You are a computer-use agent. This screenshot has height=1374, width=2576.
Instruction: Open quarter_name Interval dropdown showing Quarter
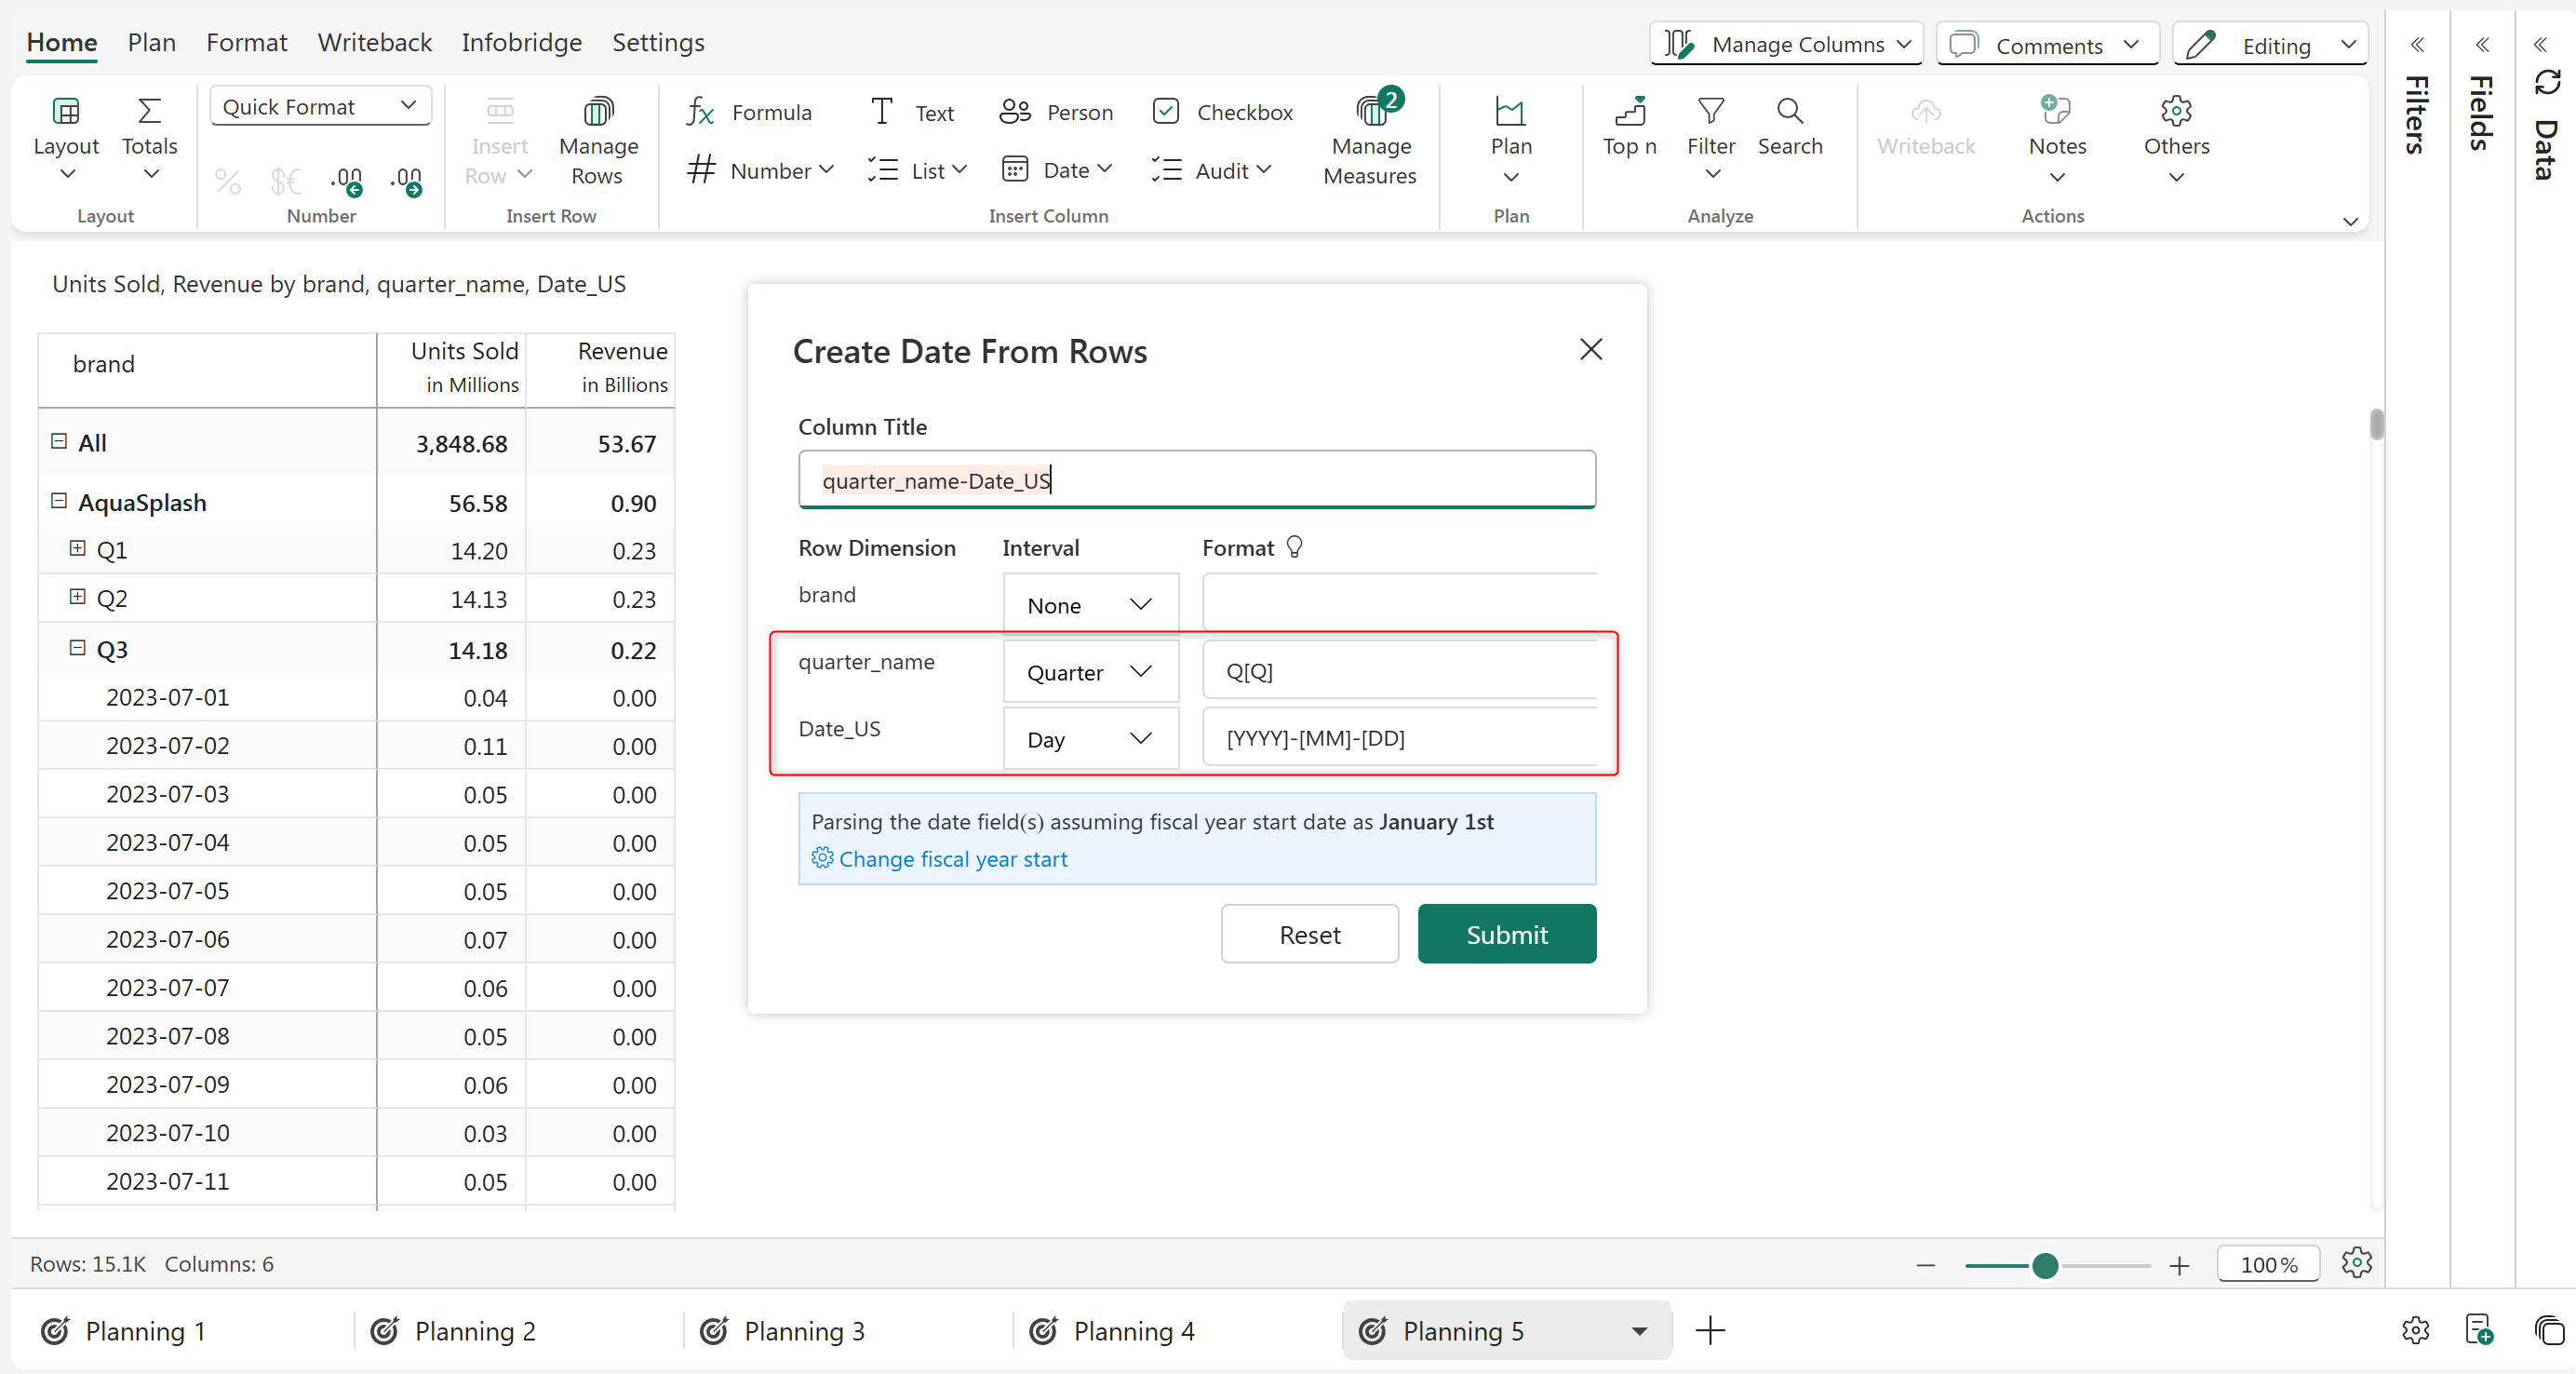[1090, 672]
